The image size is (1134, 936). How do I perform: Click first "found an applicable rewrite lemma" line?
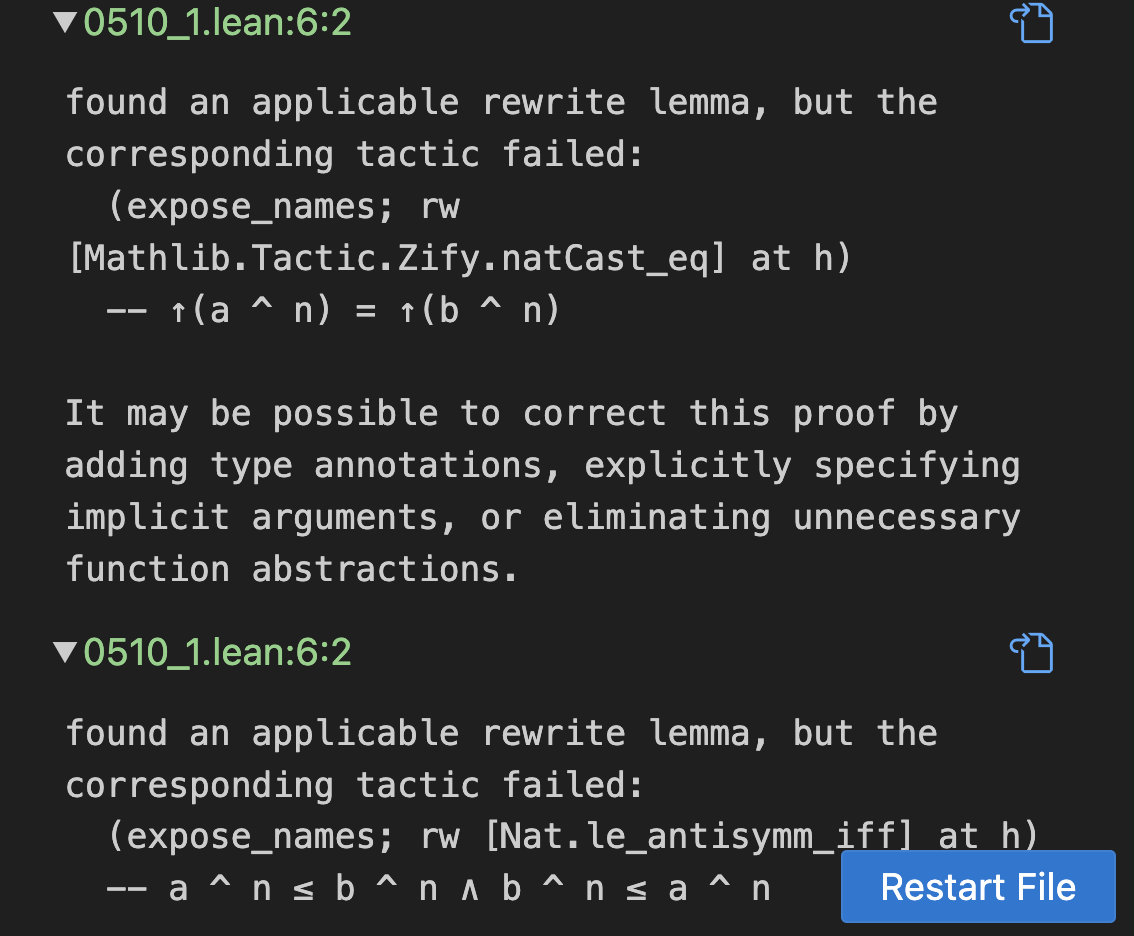pos(500,102)
